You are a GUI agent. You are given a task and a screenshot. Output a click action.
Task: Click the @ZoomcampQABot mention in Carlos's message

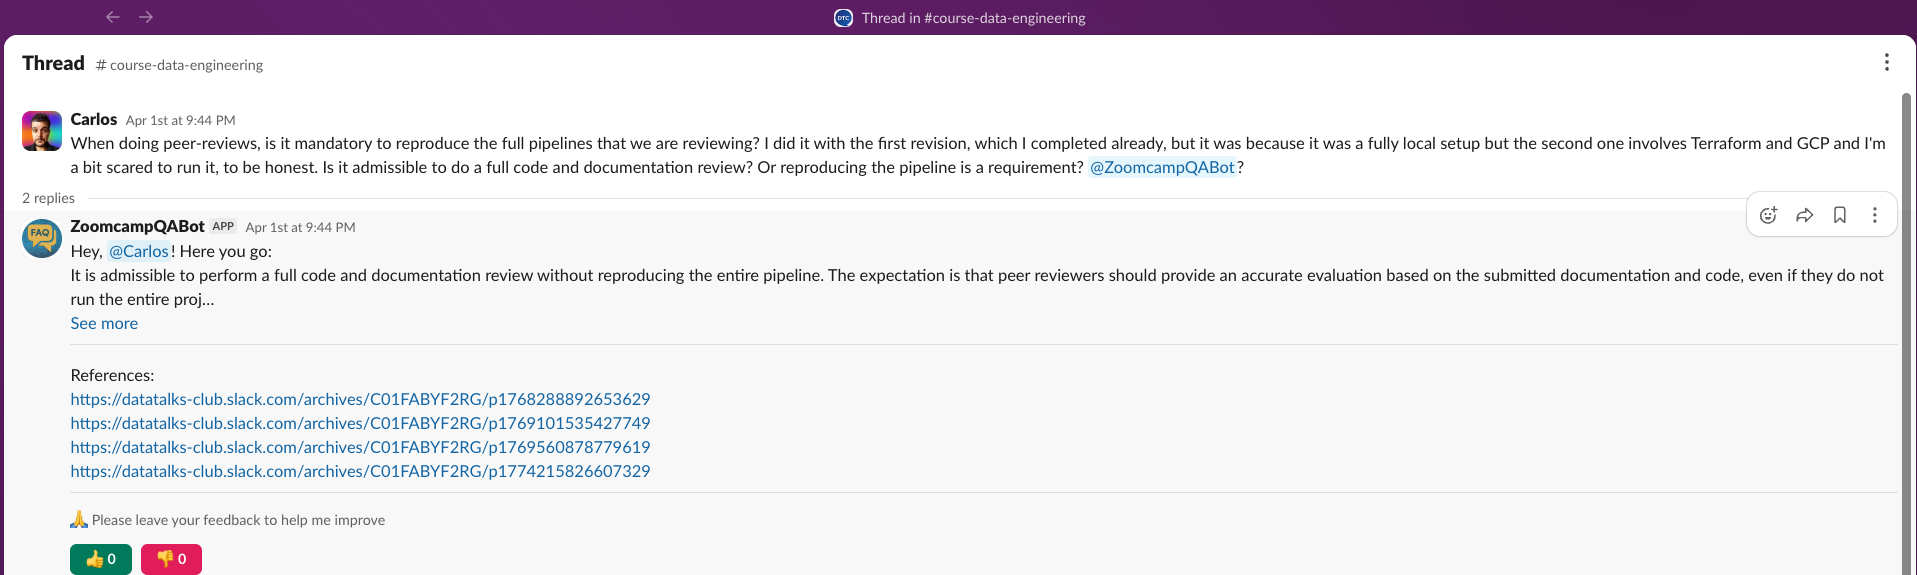pyautogui.click(x=1162, y=167)
